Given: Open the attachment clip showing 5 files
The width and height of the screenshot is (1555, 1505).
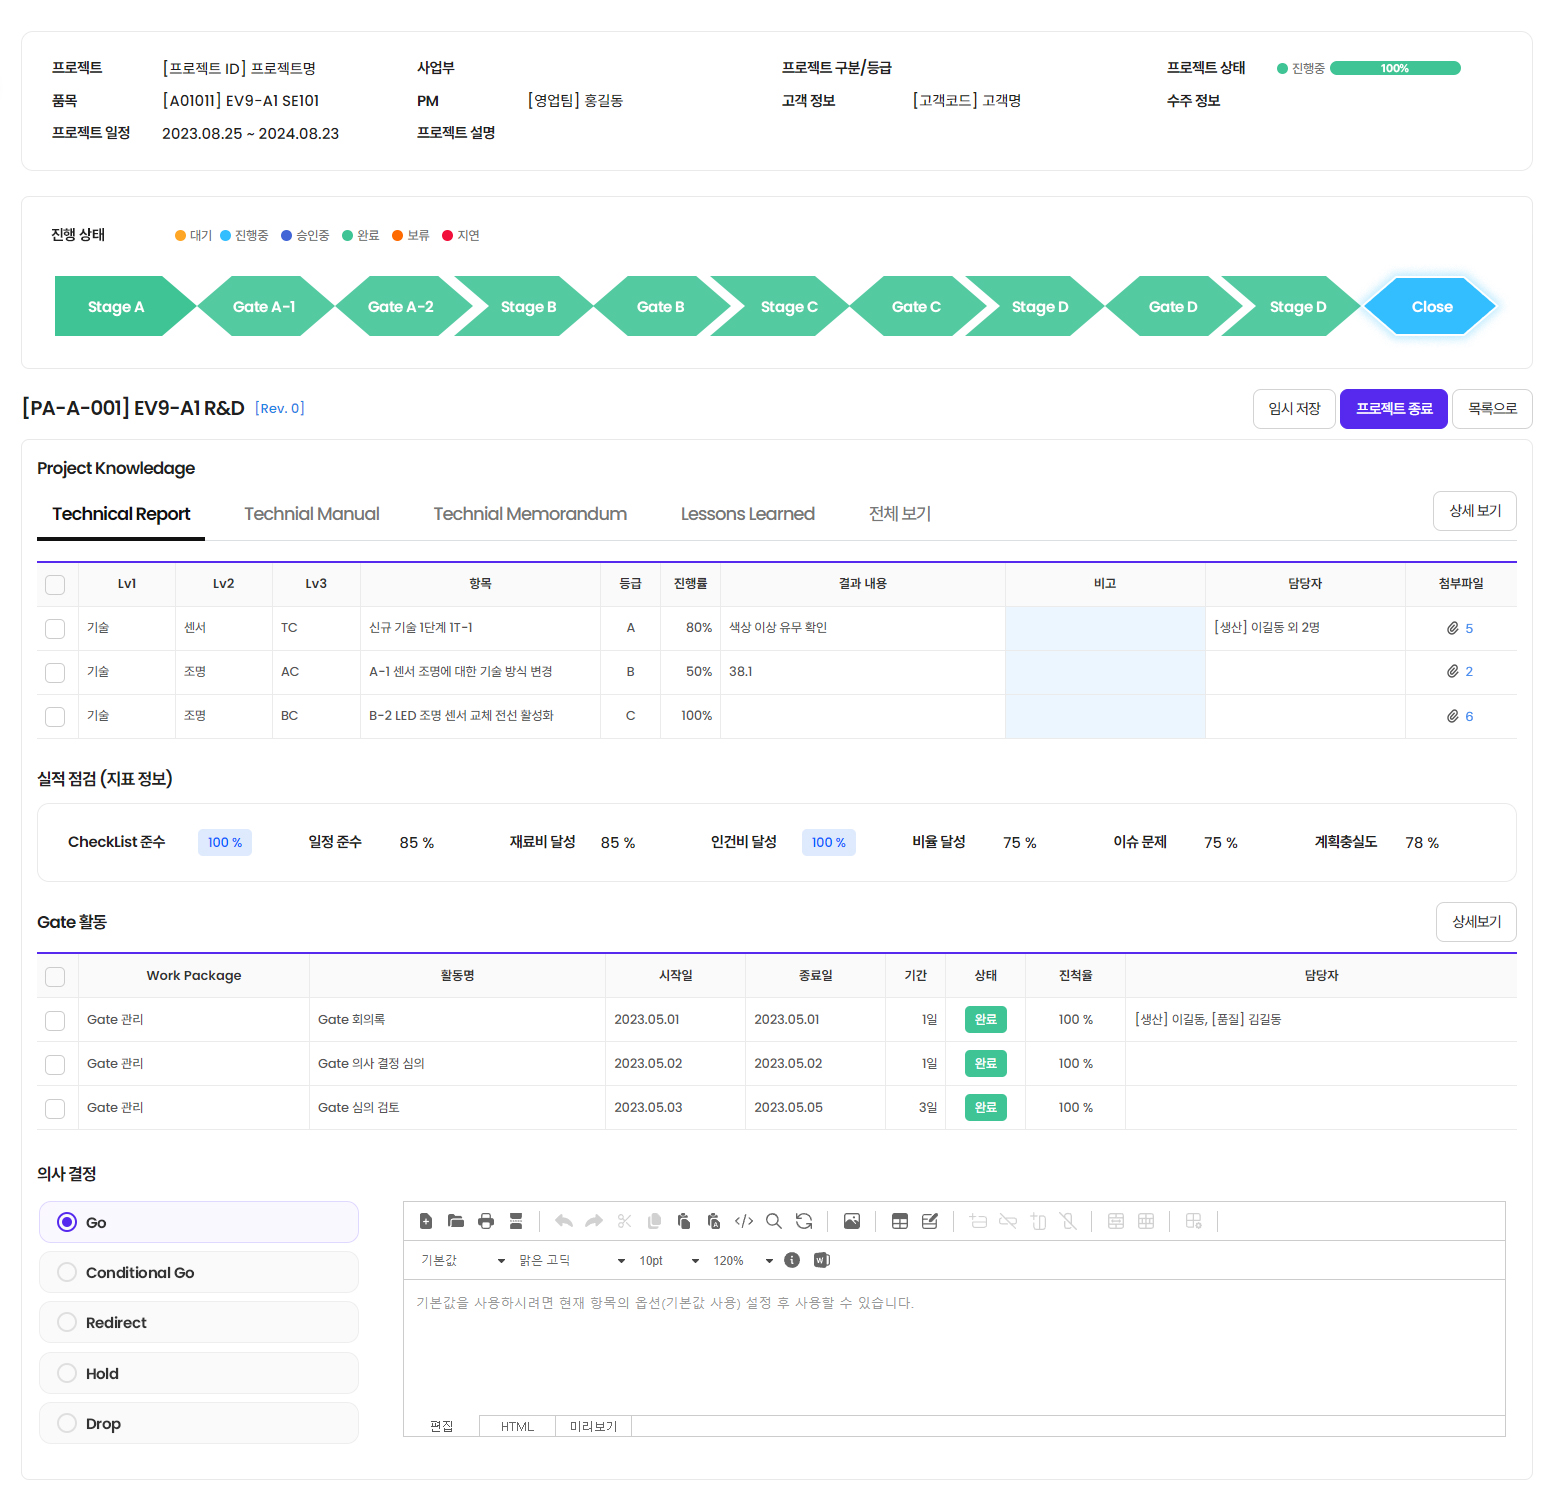Looking at the screenshot, I should tap(1459, 628).
